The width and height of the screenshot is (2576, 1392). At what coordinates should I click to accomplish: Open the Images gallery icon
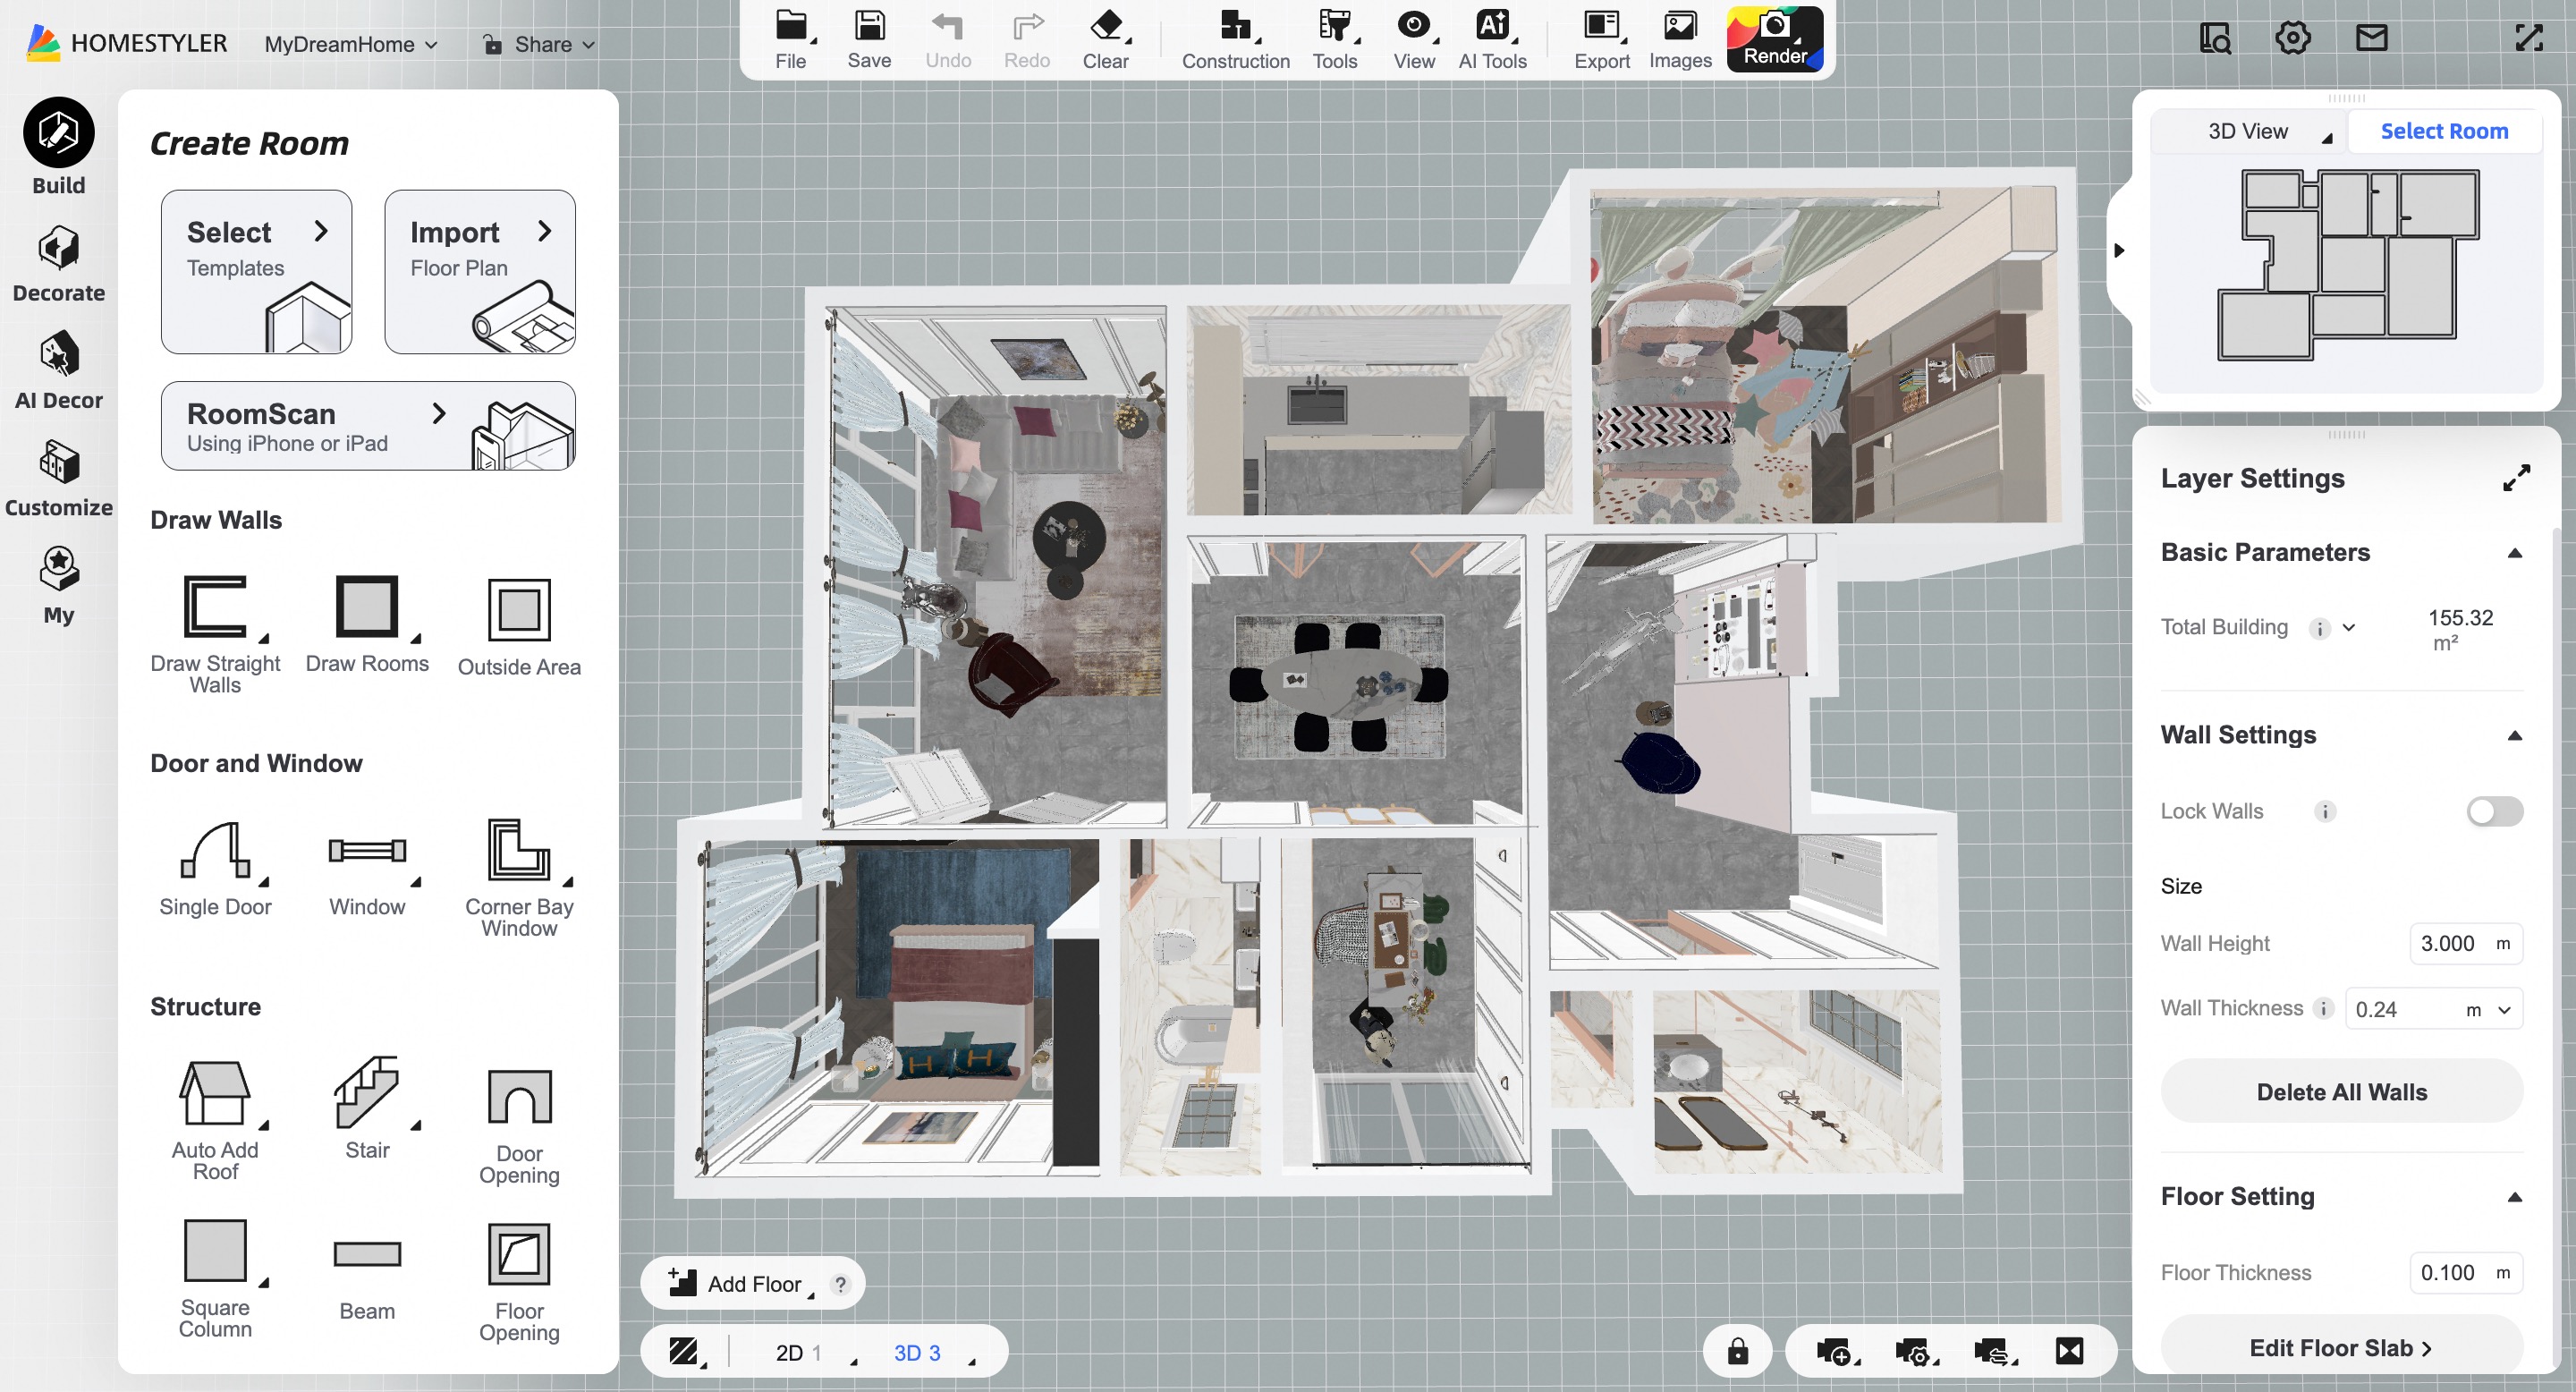pos(1680,25)
